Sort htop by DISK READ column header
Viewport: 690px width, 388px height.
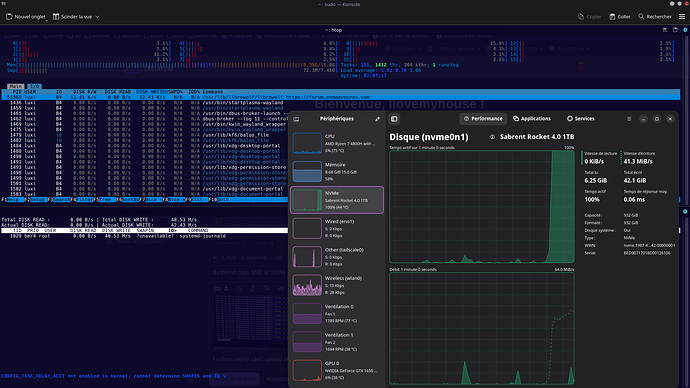click(x=117, y=92)
